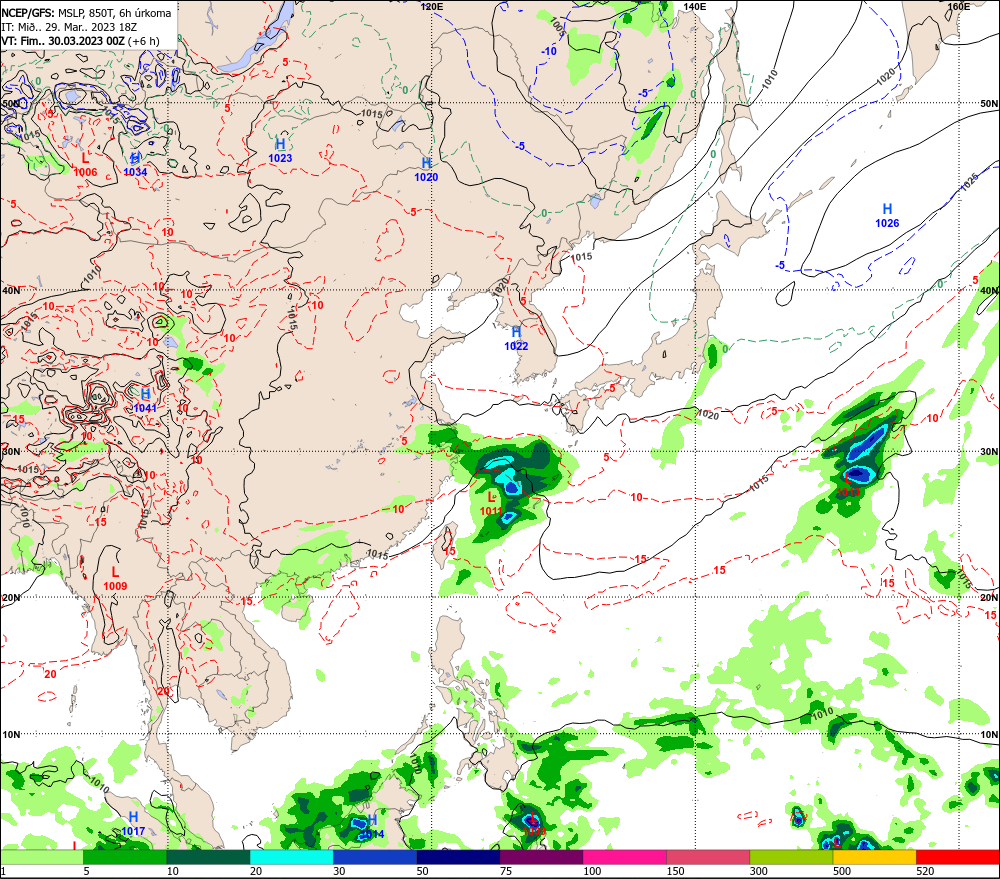The width and height of the screenshot is (1000, 879).
Task: Select the purple 75–100 legend swatch
Action: pos(541,857)
